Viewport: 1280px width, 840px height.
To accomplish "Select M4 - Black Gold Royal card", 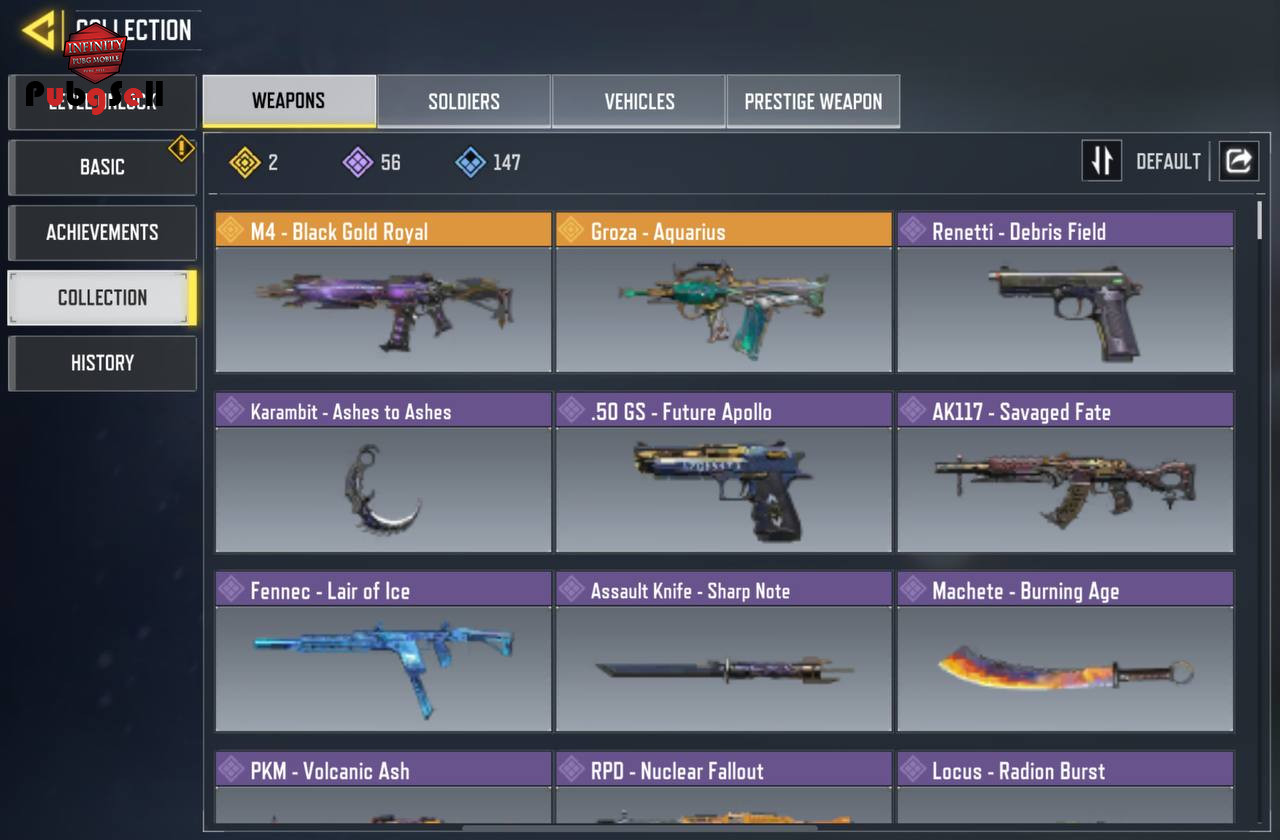I will coord(383,292).
